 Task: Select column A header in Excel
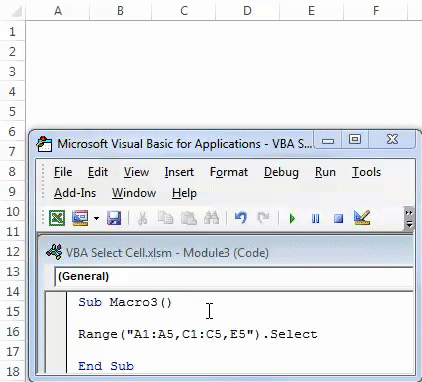point(58,11)
